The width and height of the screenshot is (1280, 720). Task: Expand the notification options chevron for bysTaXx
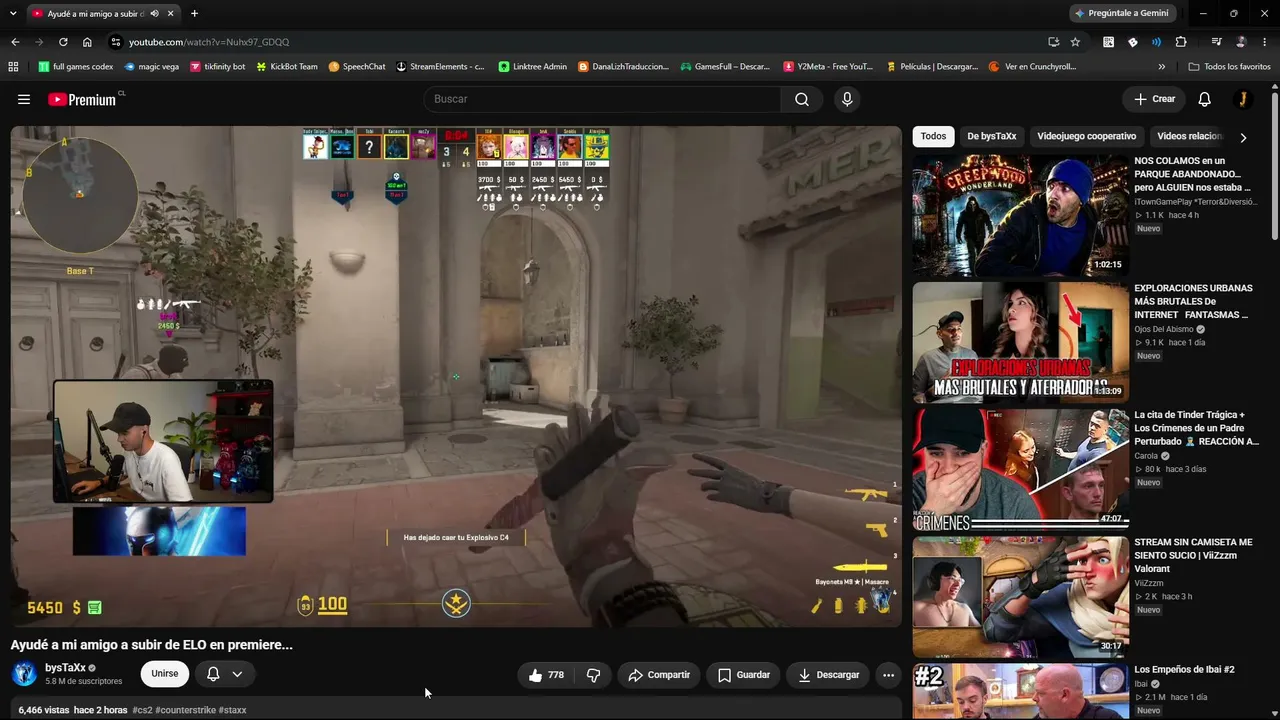click(x=237, y=675)
